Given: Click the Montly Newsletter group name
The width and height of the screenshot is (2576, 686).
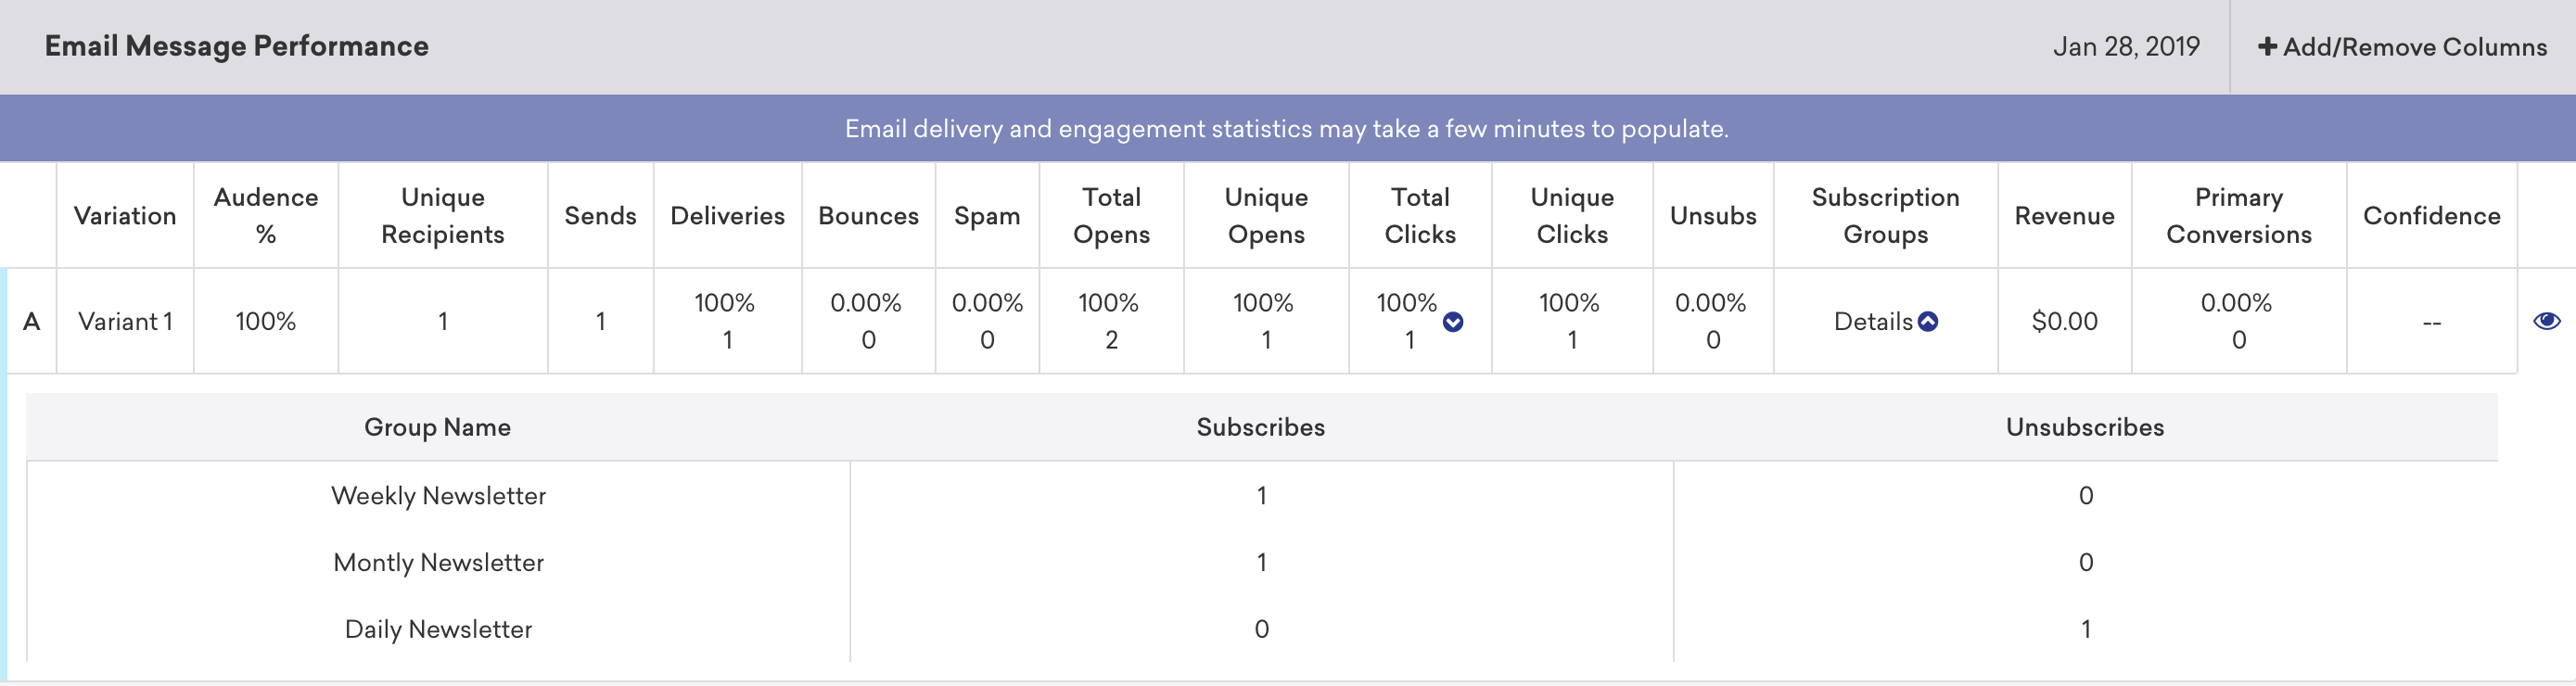Looking at the screenshot, I should [438, 563].
